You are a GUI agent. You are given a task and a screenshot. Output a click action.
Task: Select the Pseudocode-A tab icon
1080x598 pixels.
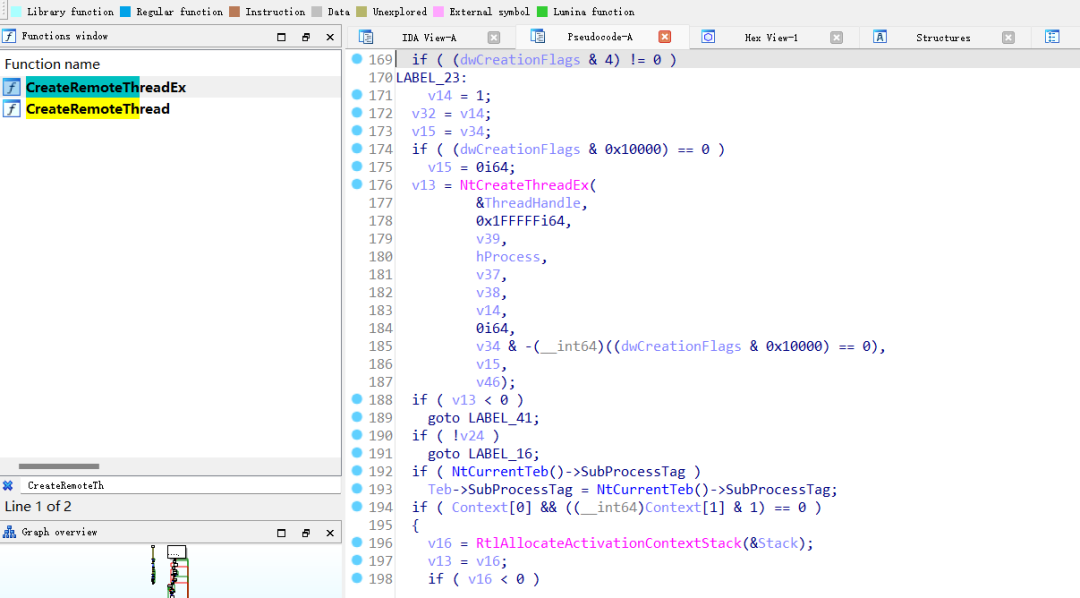coord(538,36)
